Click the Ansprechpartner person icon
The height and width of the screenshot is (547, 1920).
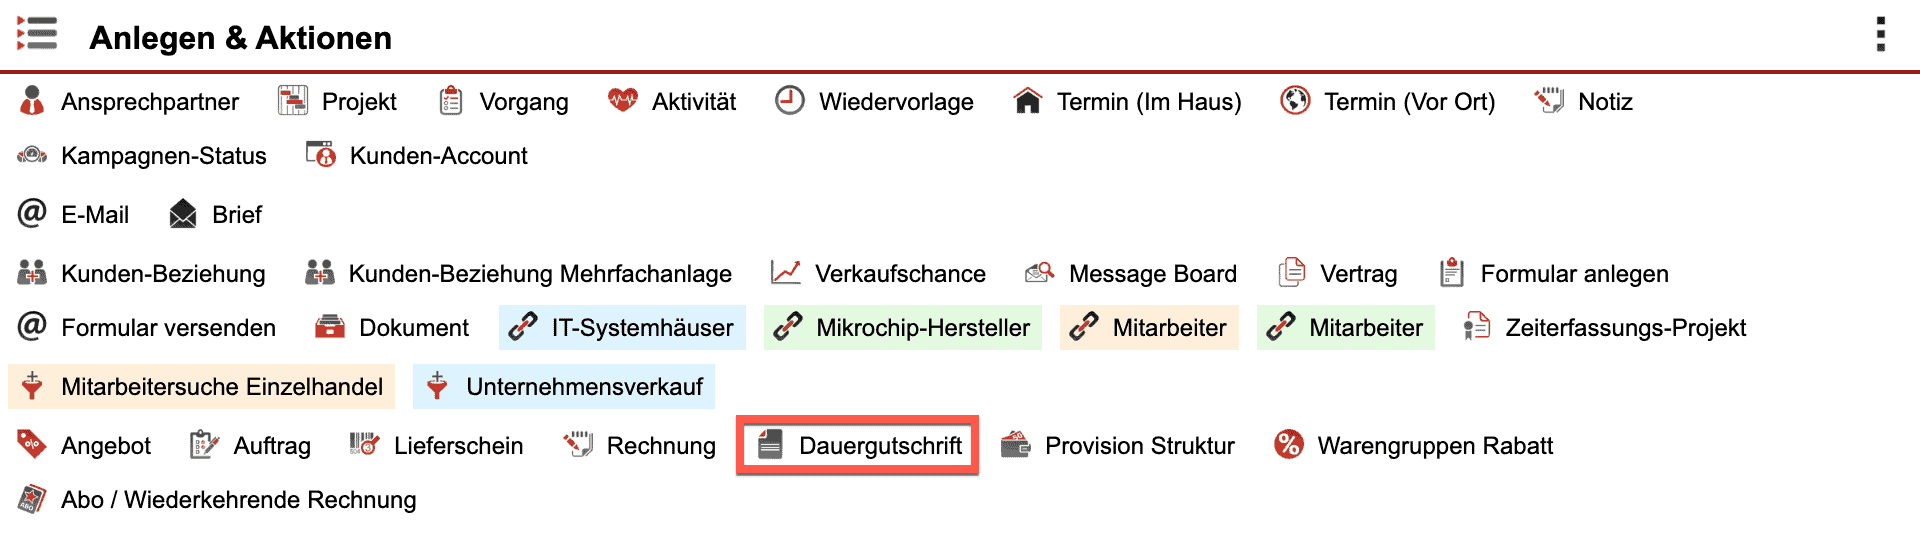[x=32, y=101]
